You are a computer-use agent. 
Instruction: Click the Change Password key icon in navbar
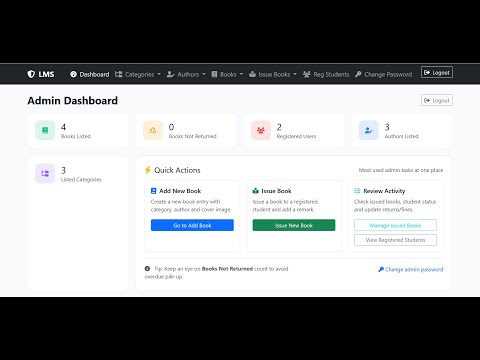[x=358, y=74]
